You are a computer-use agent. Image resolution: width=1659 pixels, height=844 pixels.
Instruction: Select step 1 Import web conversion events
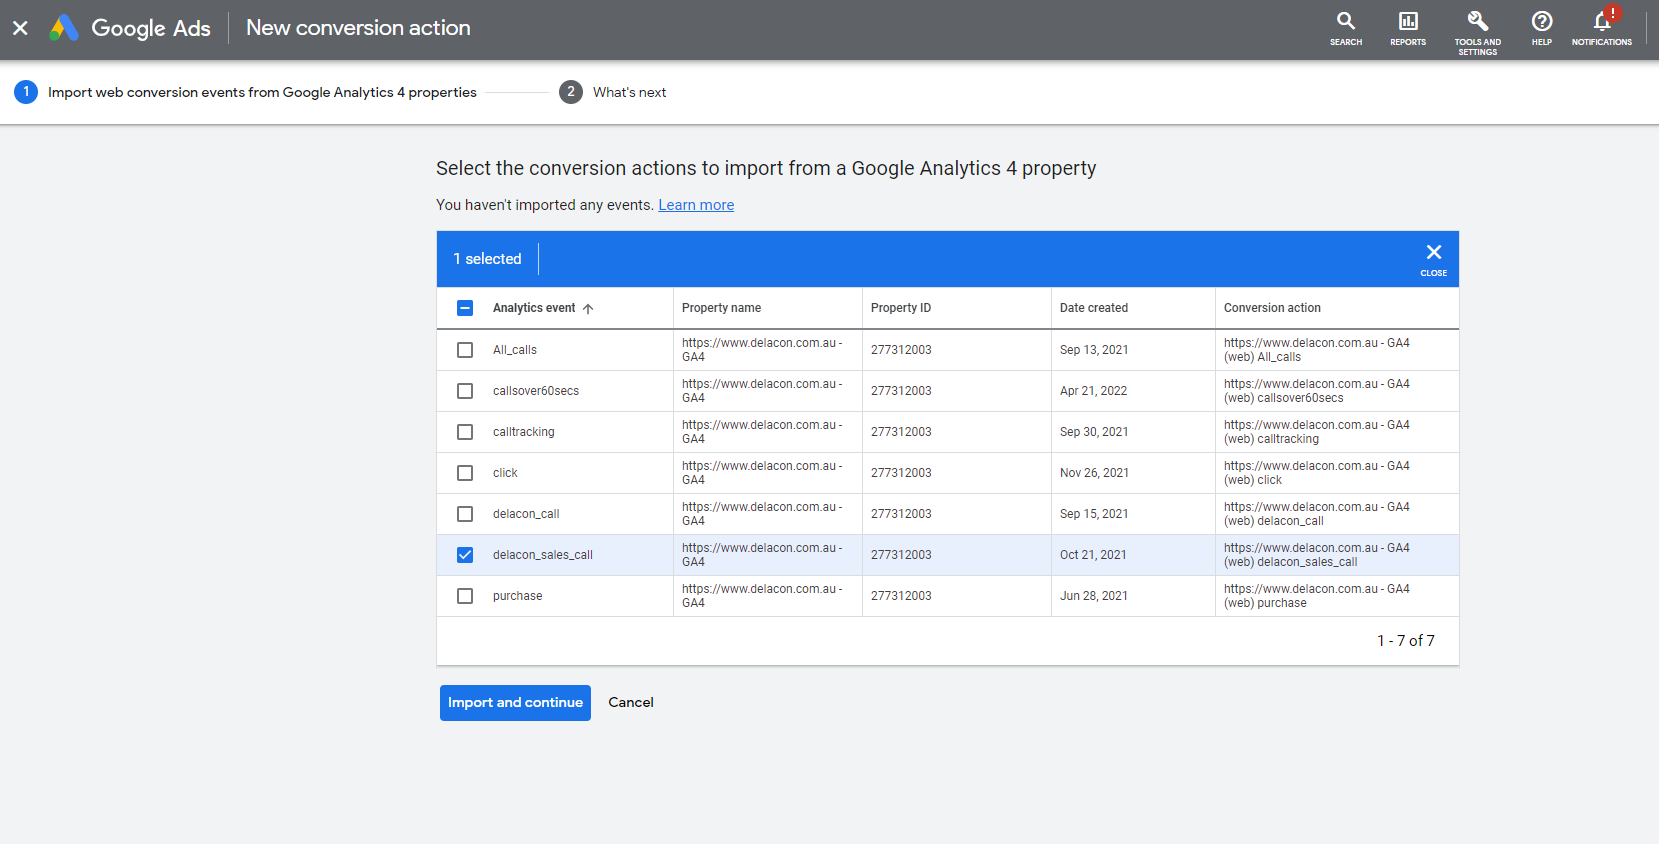[245, 92]
